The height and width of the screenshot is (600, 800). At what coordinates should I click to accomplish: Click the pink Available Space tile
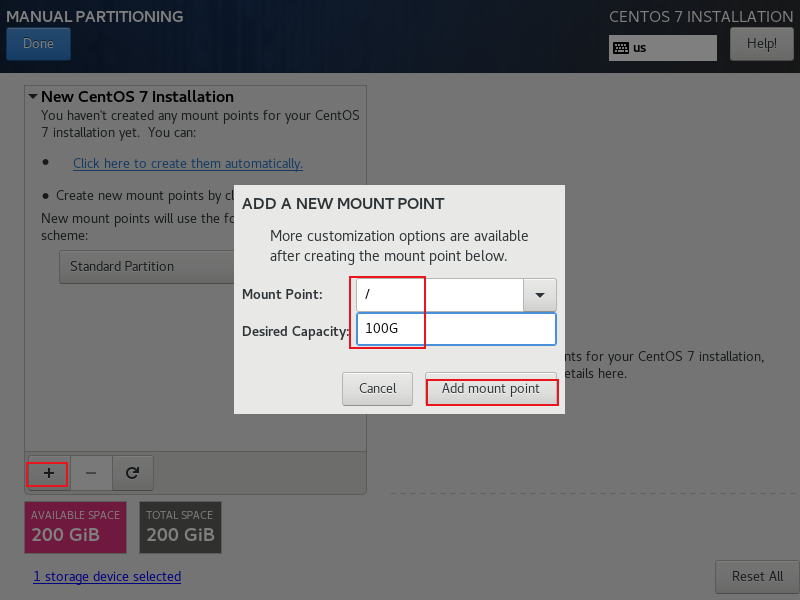coord(76,528)
